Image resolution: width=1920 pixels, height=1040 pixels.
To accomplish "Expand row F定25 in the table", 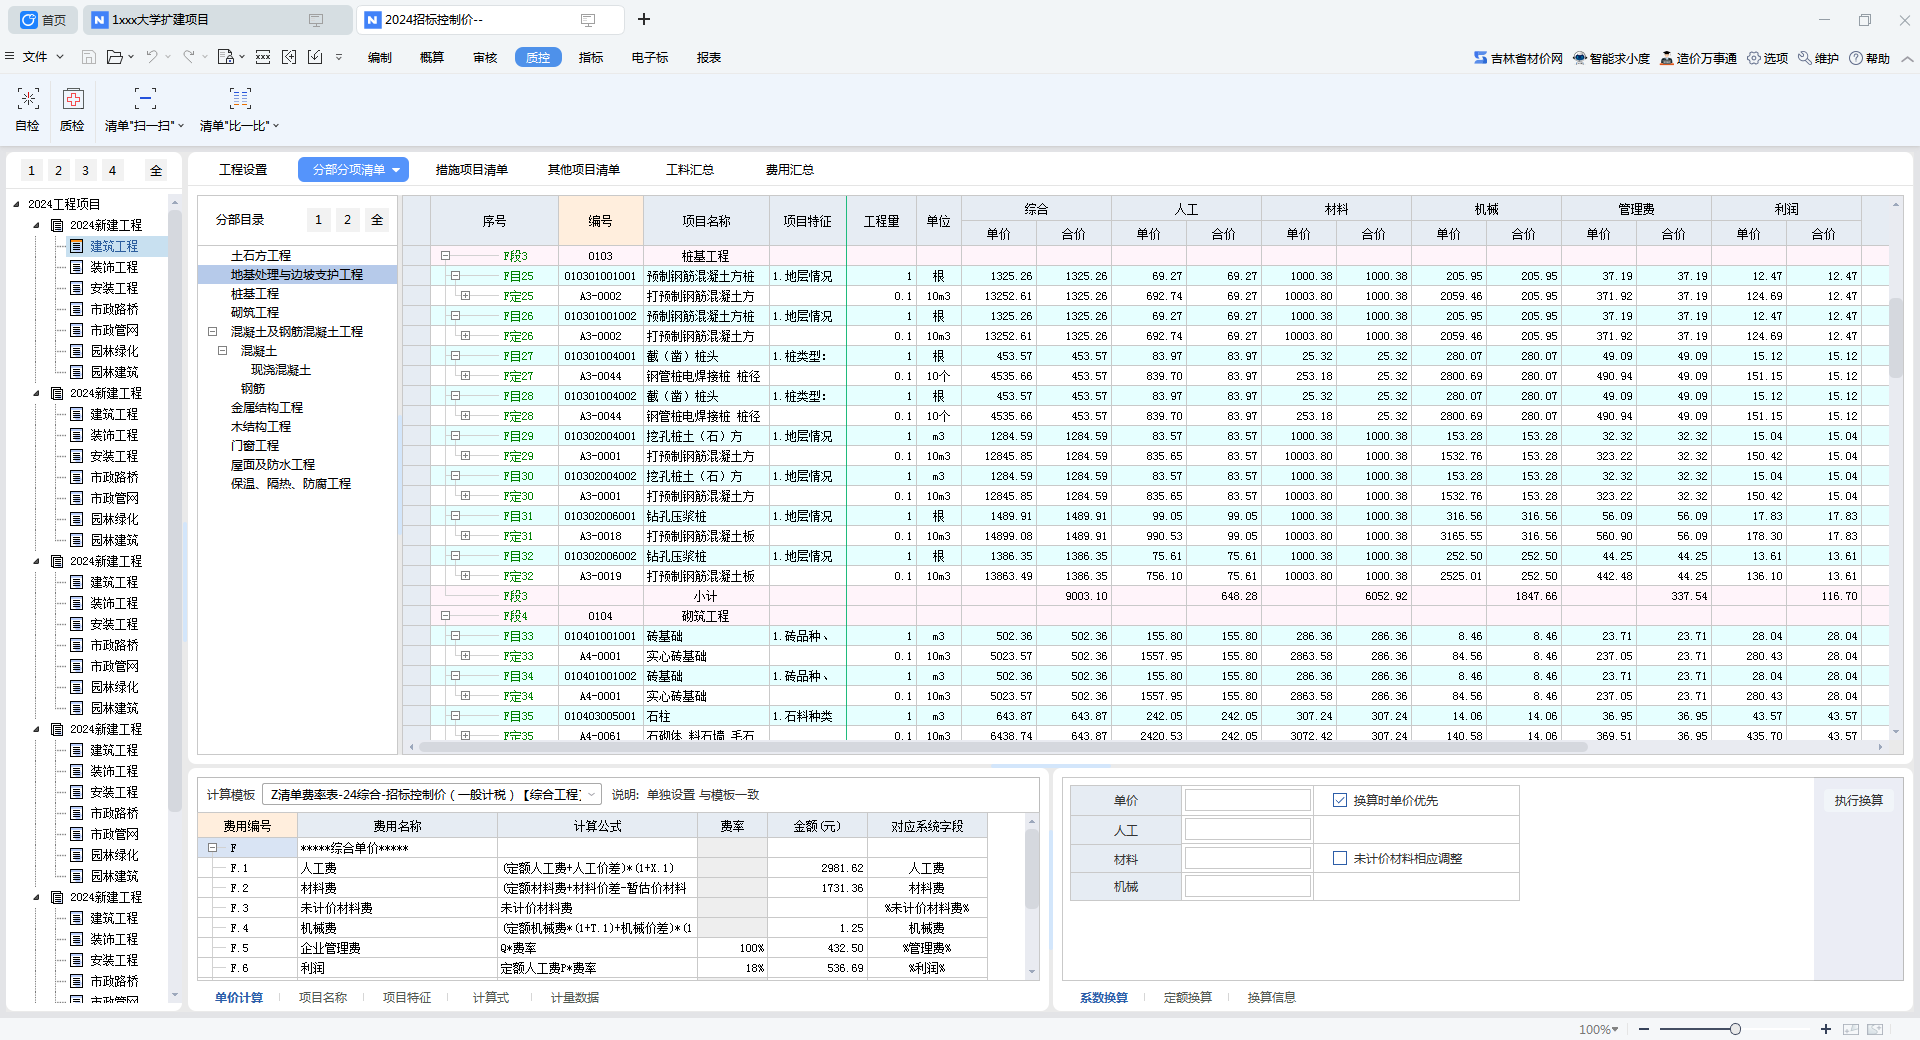I will click(x=465, y=296).
